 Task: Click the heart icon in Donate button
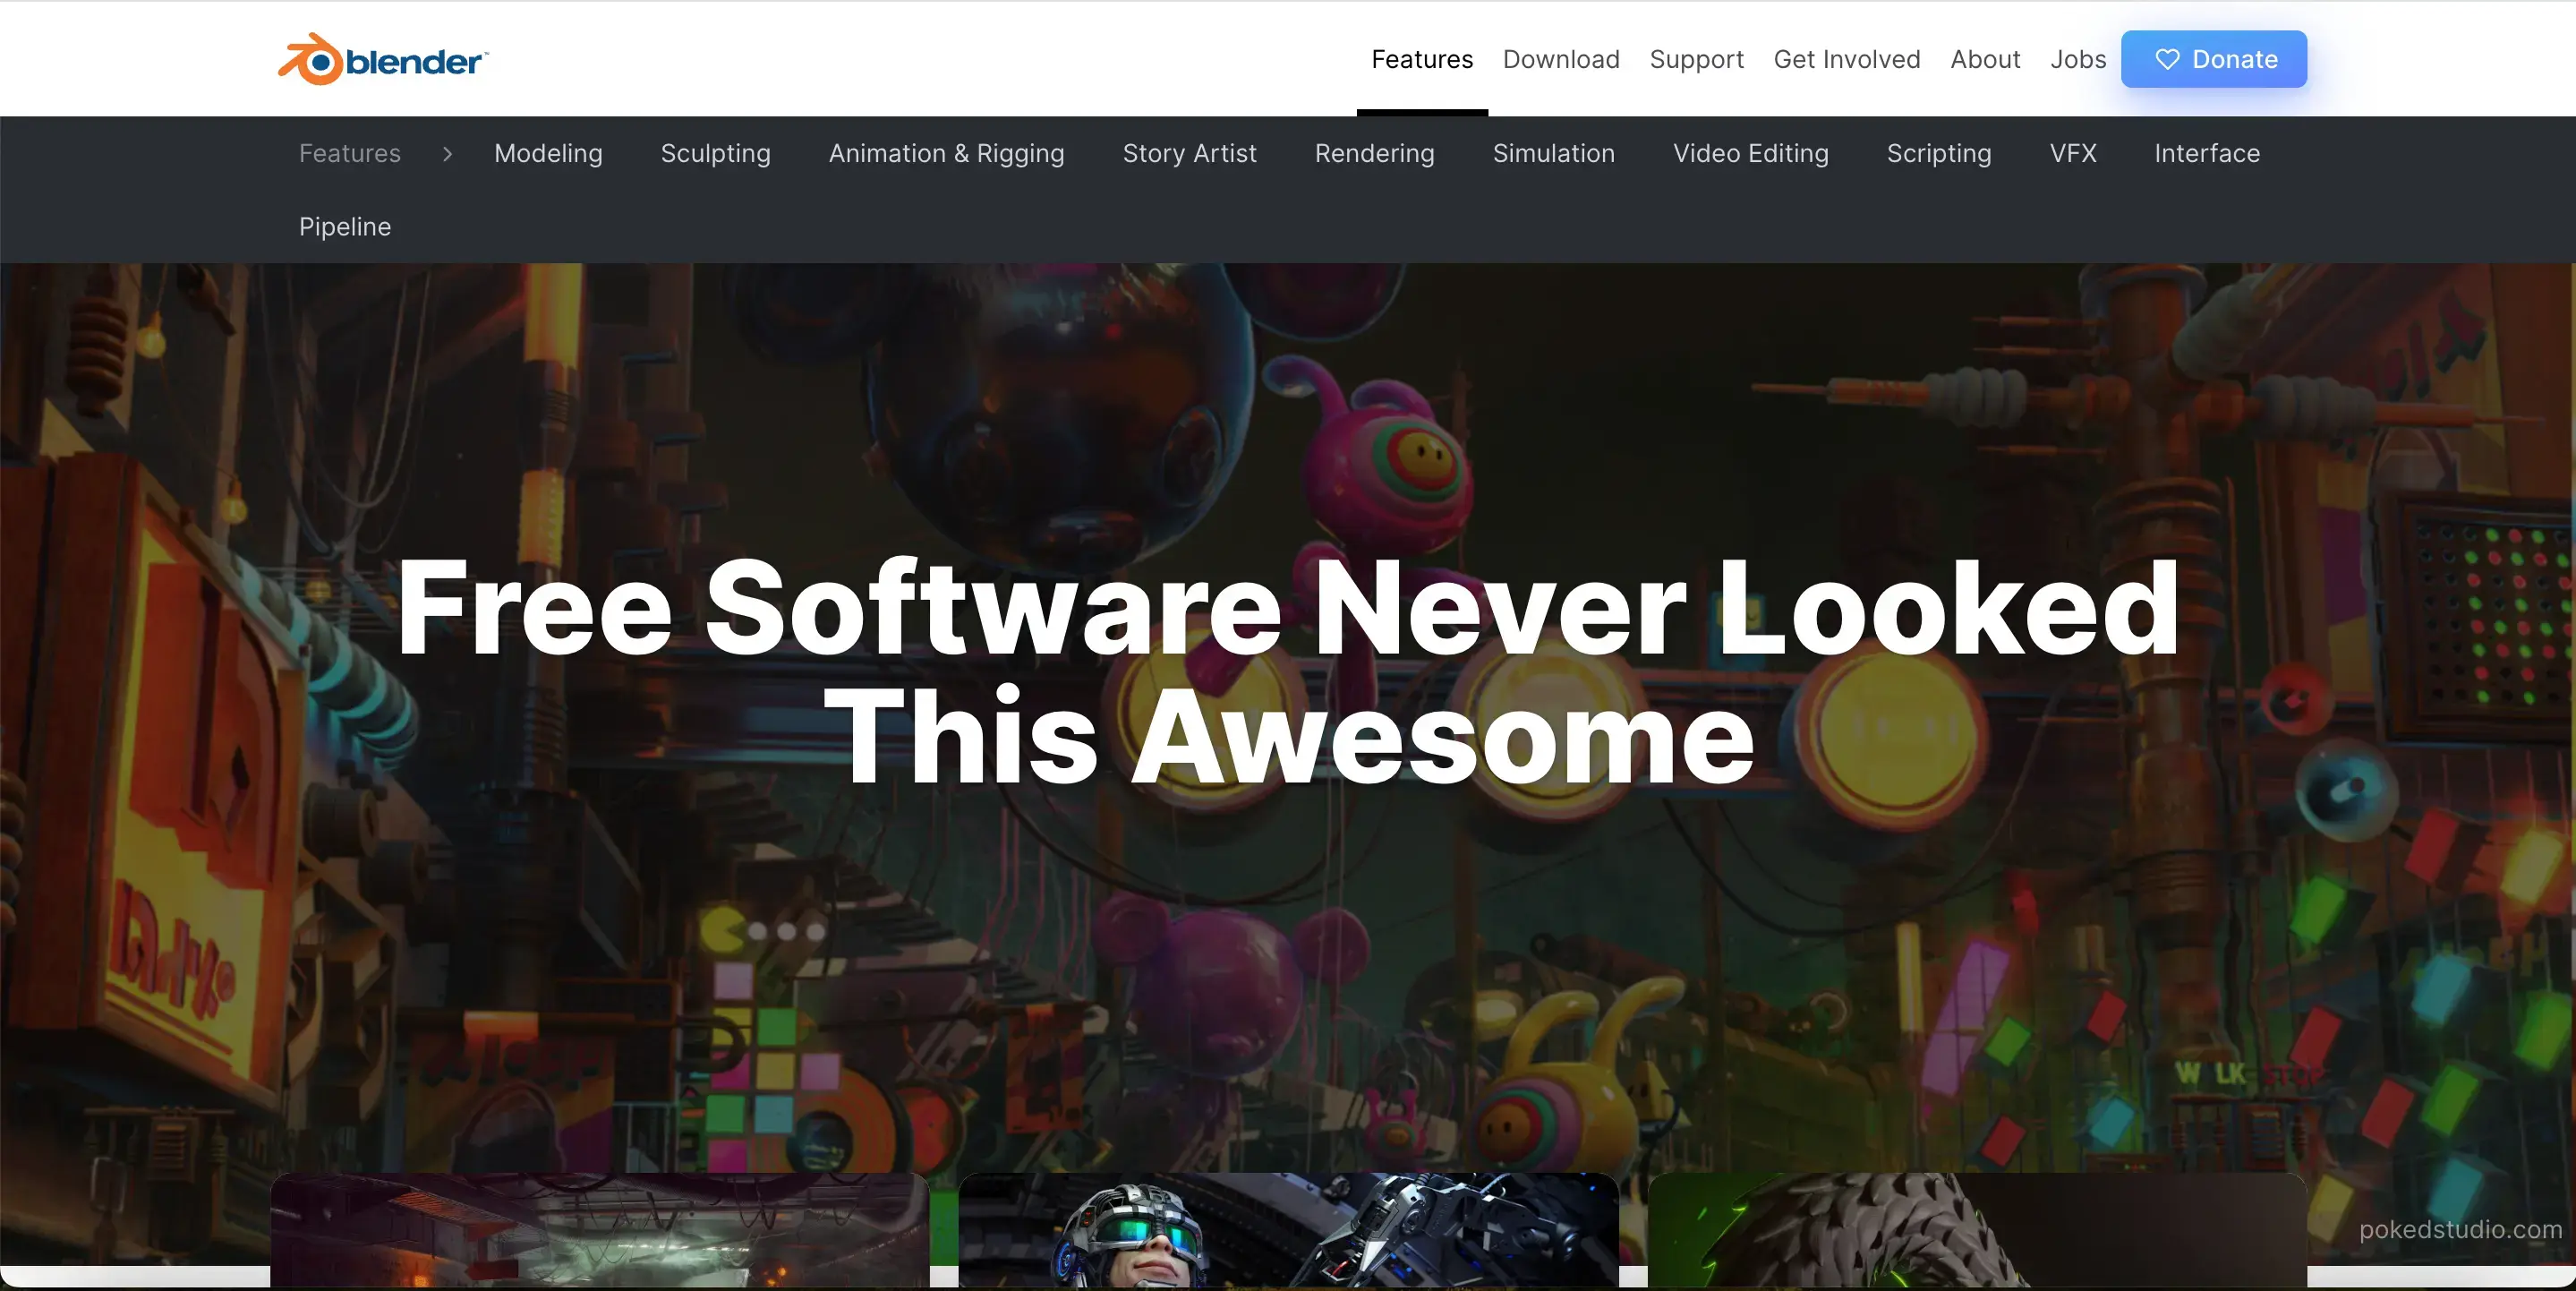coord(2167,59)
